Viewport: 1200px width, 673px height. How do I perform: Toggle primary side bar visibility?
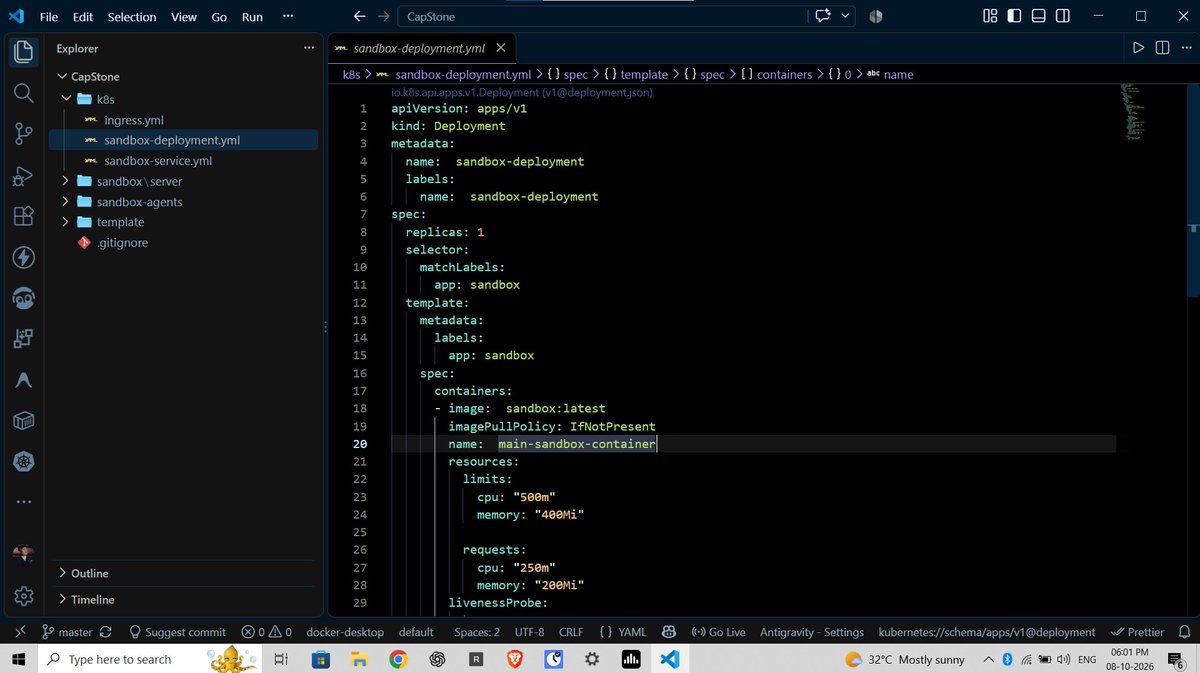pos(1015,16)
